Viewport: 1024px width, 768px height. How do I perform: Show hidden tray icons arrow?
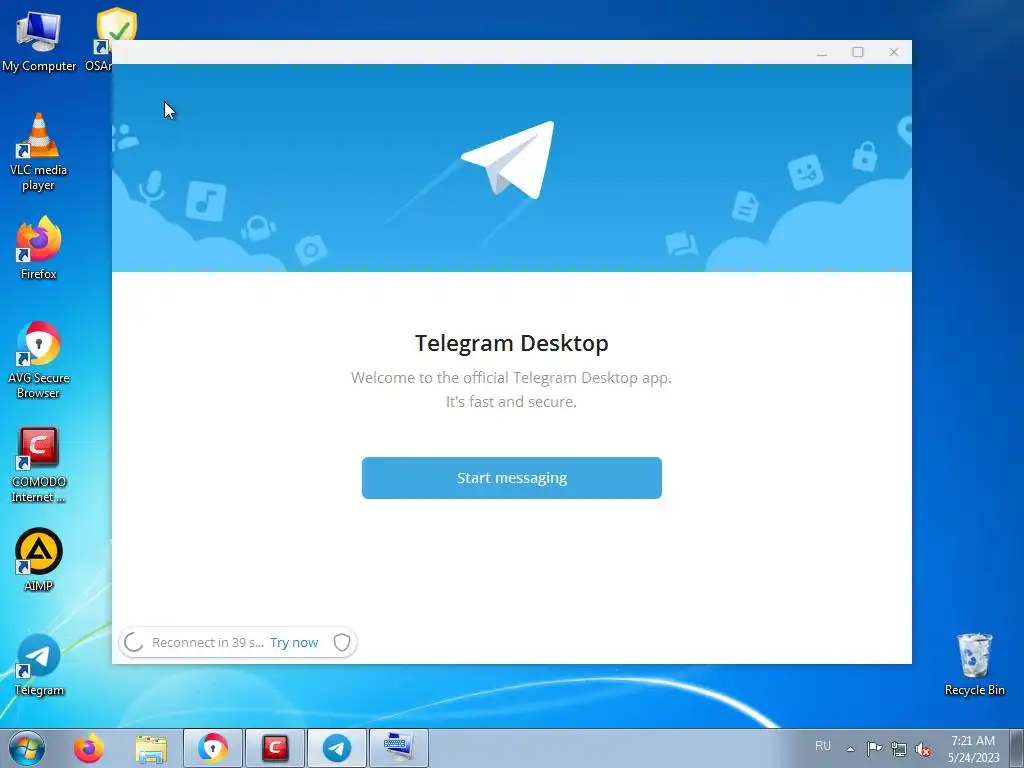click(850, 749)
